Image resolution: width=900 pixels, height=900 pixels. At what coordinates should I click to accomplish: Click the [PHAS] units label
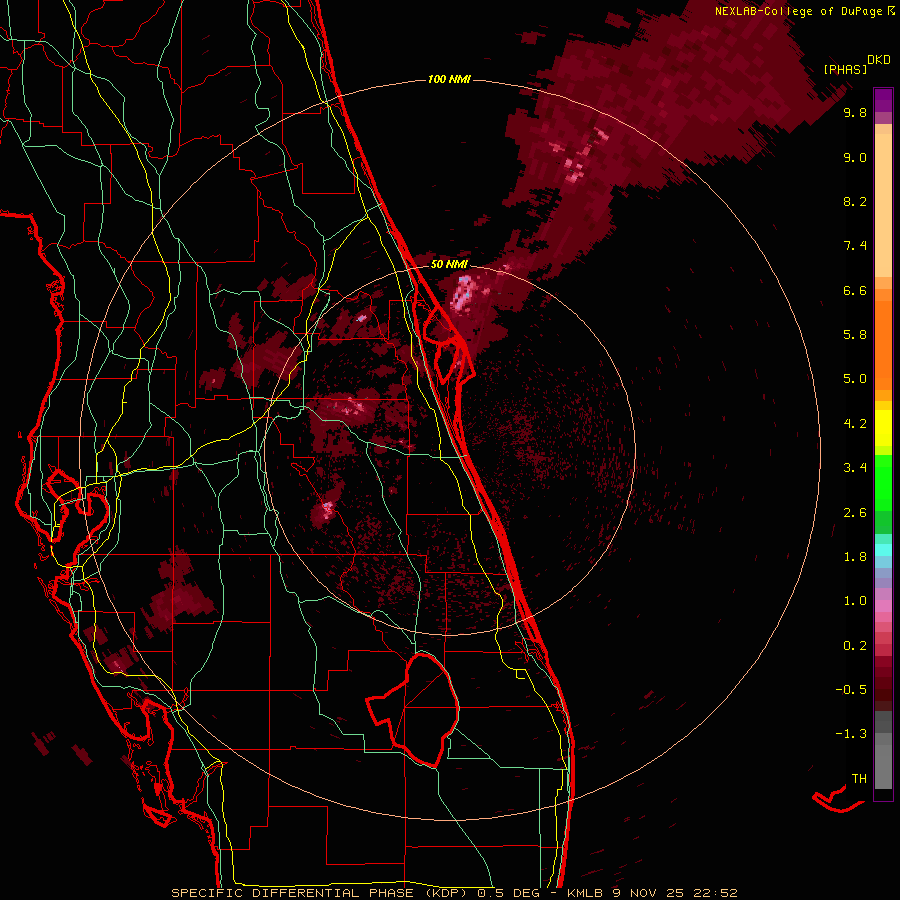pyautogui.click(x=845, y=69)
